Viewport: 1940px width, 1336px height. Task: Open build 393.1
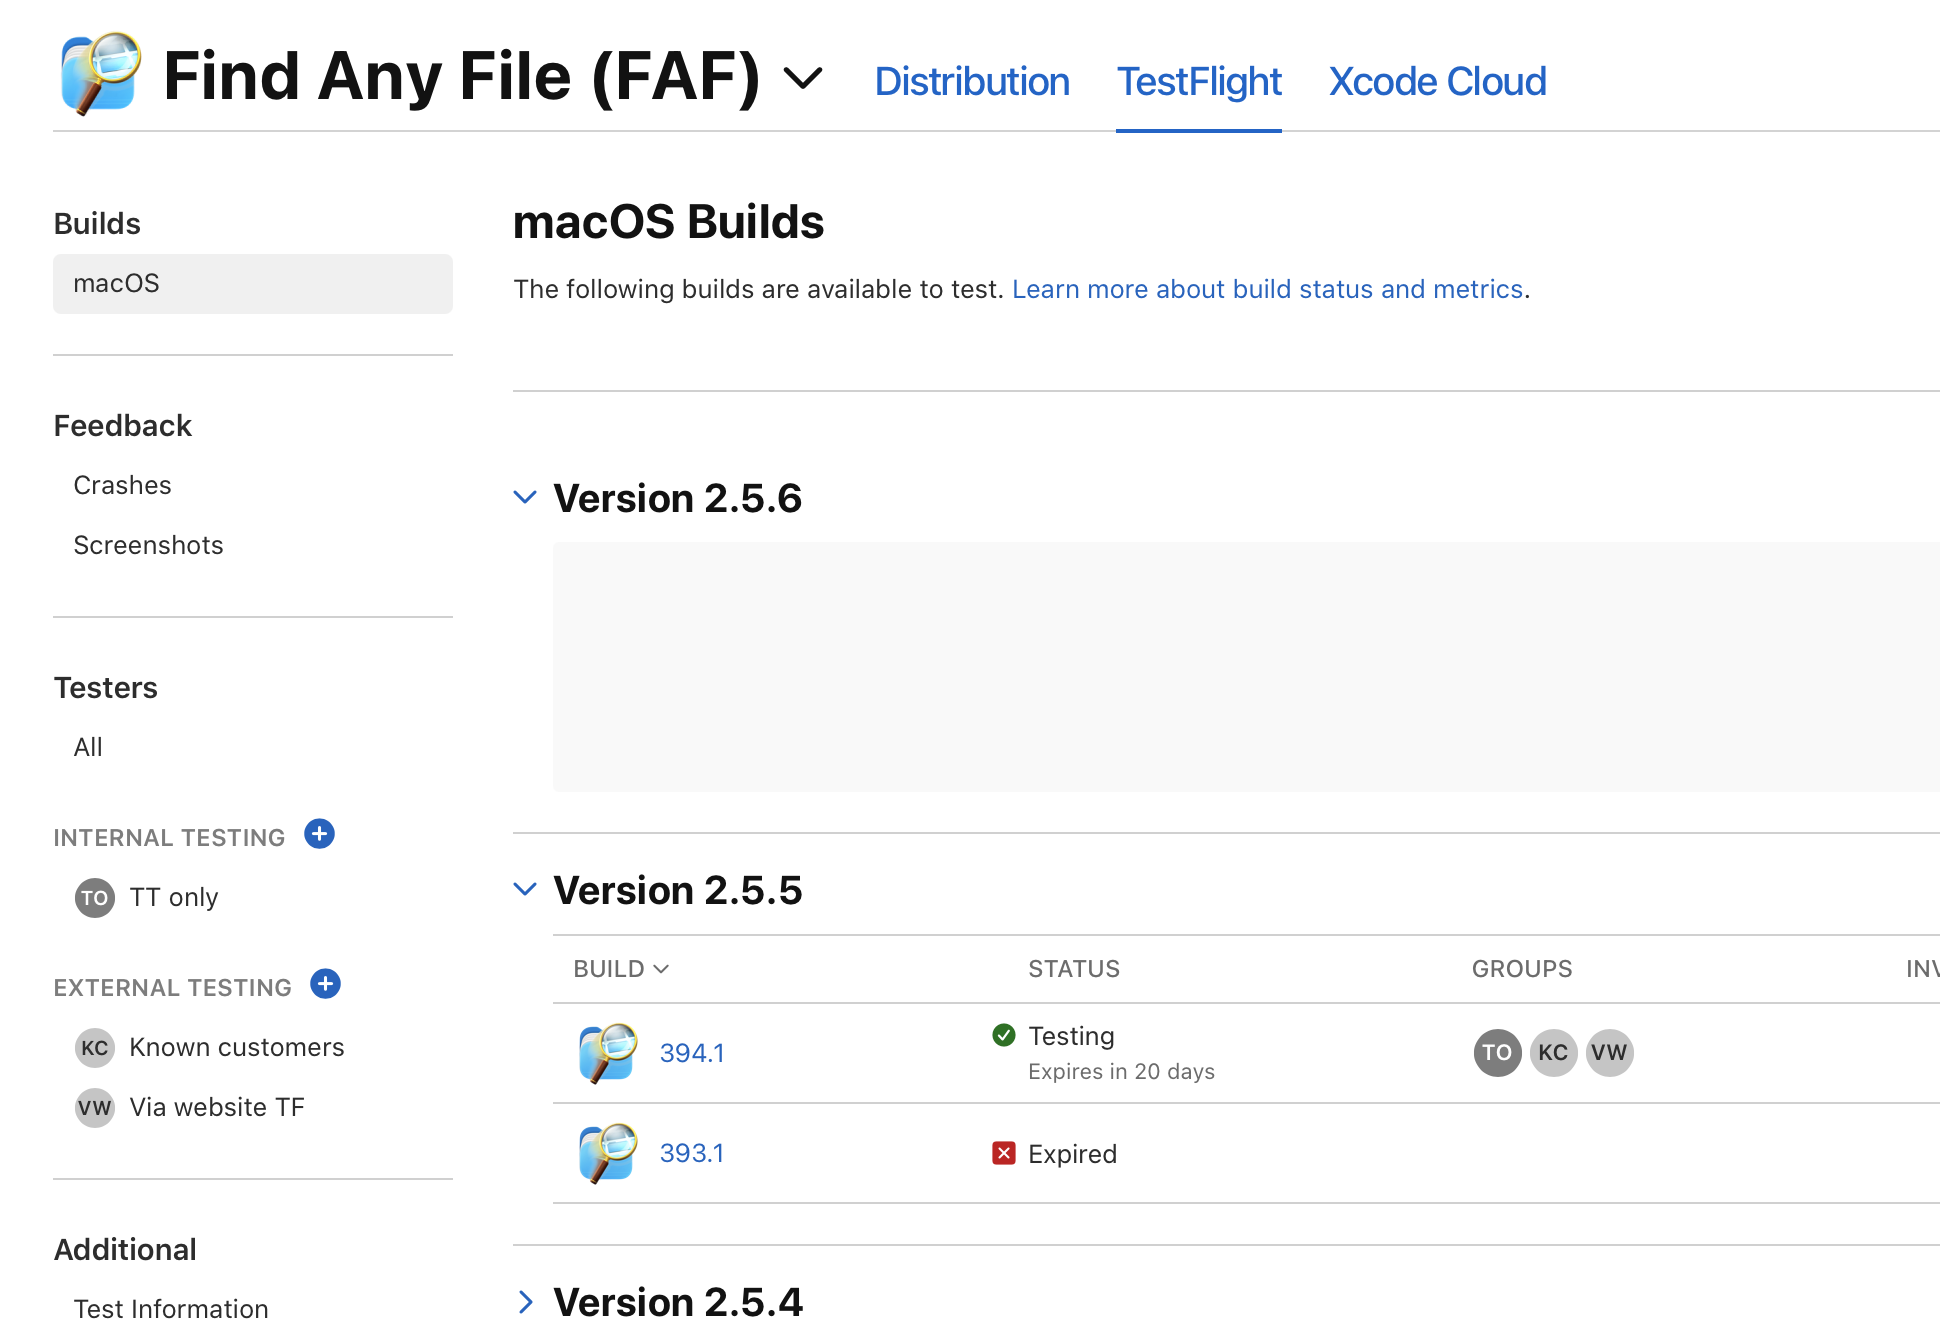tap(692, 1153)
